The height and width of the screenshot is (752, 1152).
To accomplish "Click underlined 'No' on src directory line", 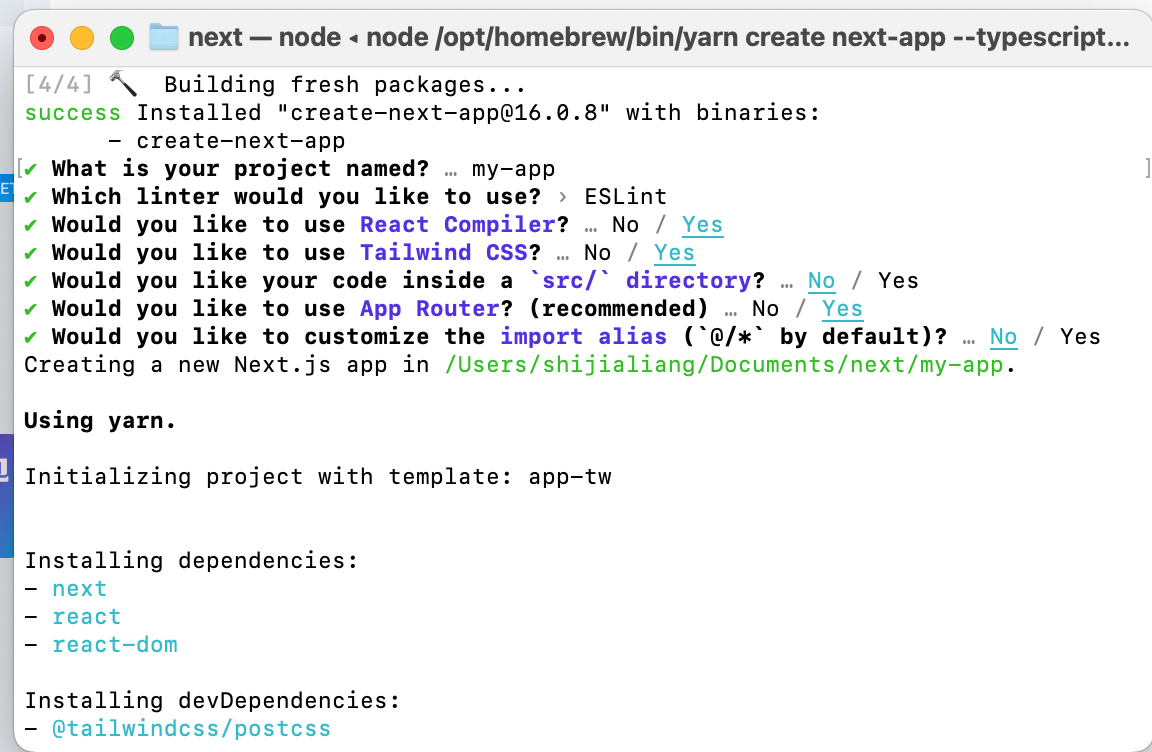I will (821, 281).
